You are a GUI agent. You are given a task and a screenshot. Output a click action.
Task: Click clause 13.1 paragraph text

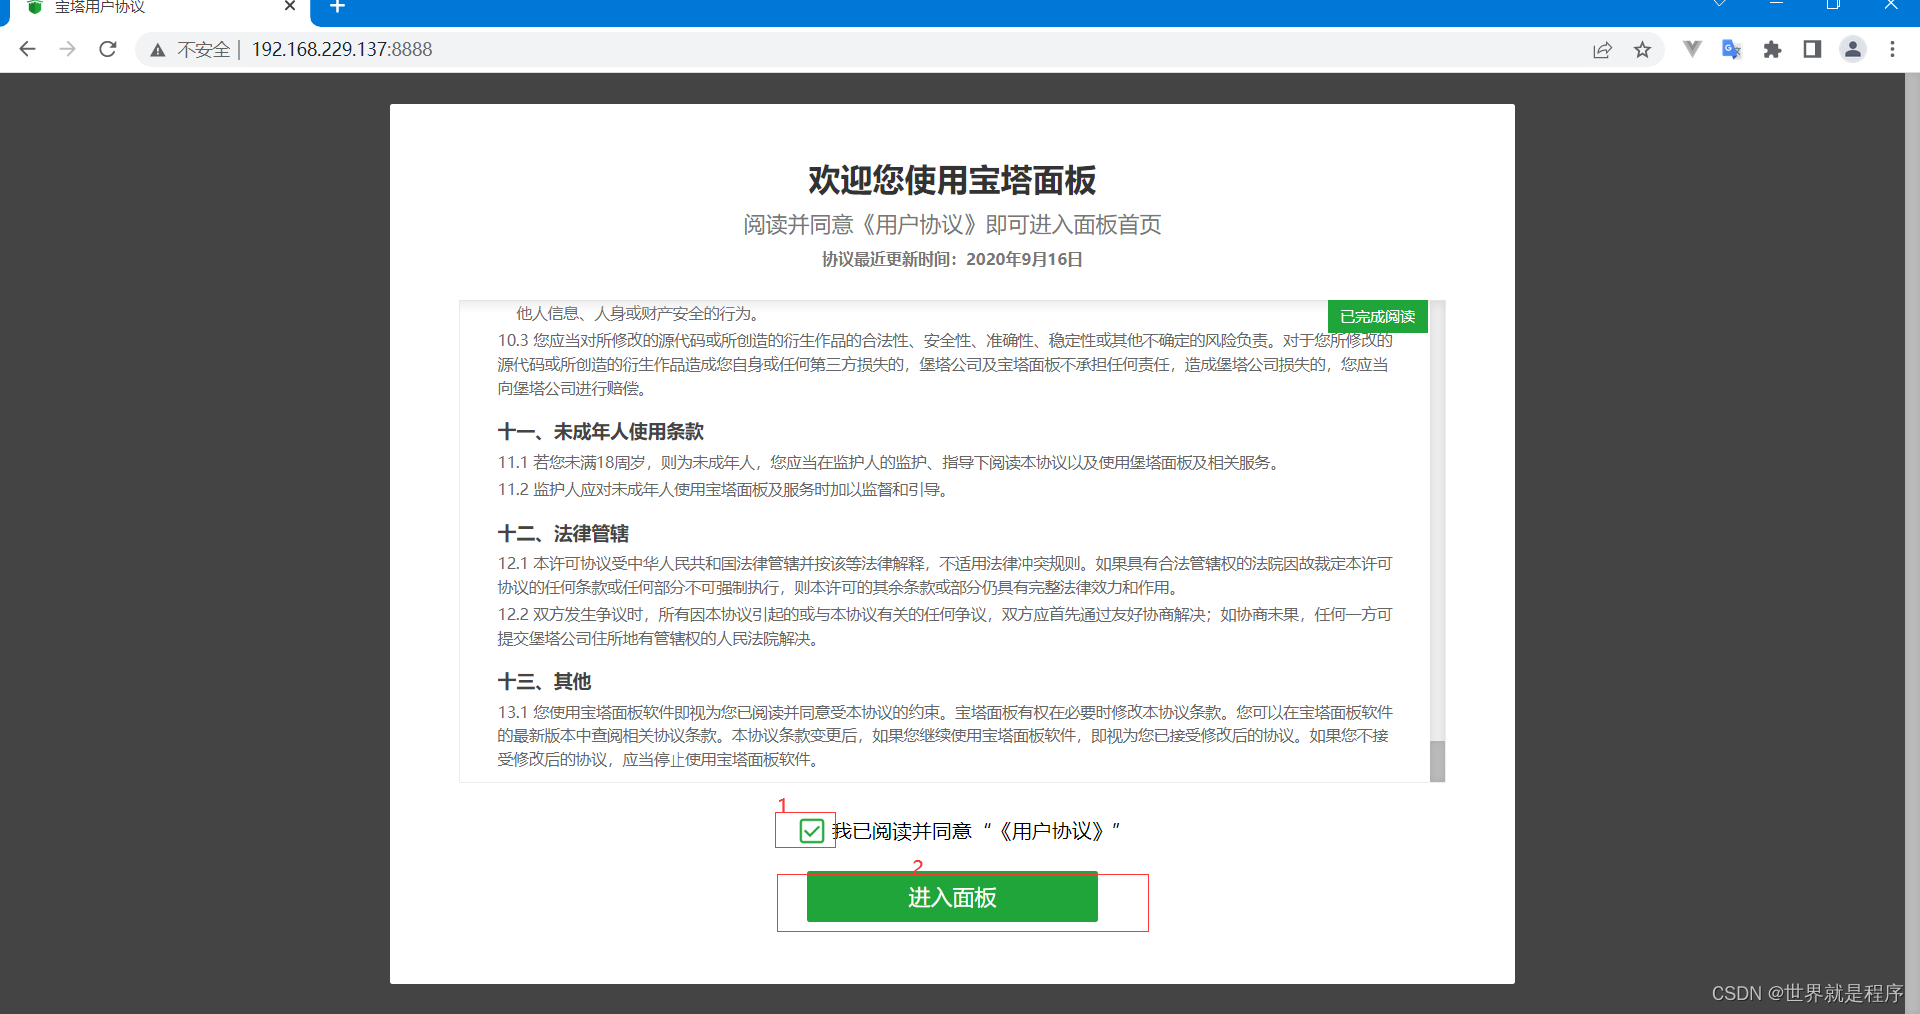945,736
